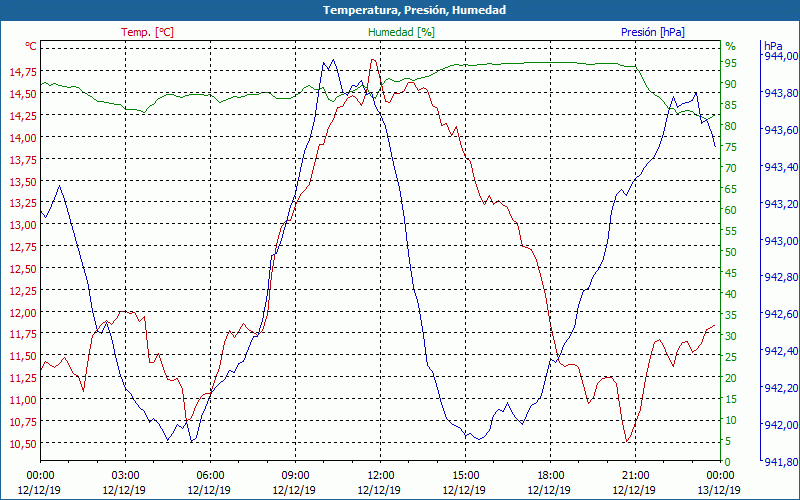
Task: Click pressure axis value 942,40
Action: tap(781, 351)
